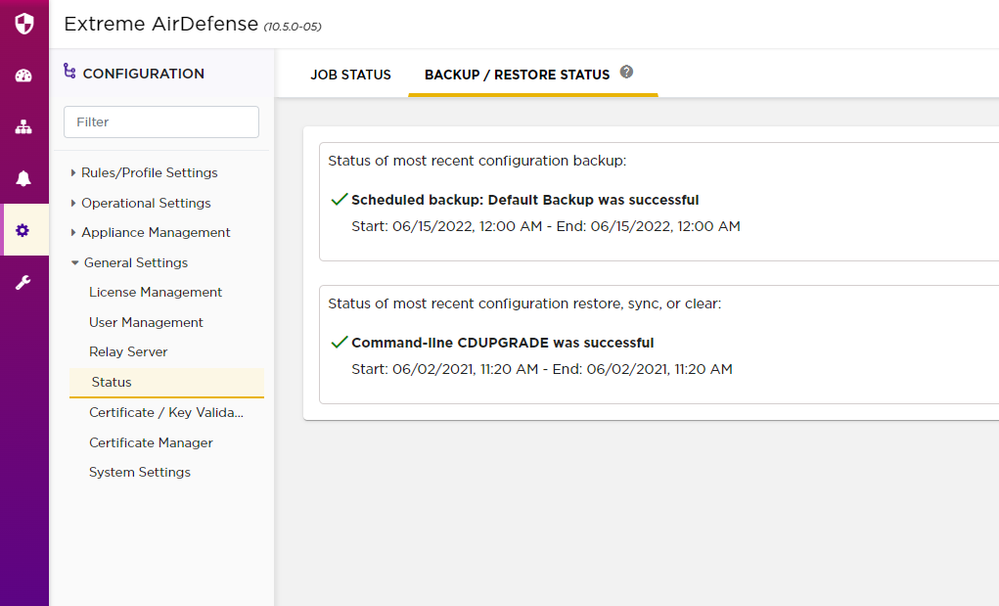The height and width of the screenshot is (606, 999).
Task: Click the version number 10.5.0-05
Action: [292, 27]
